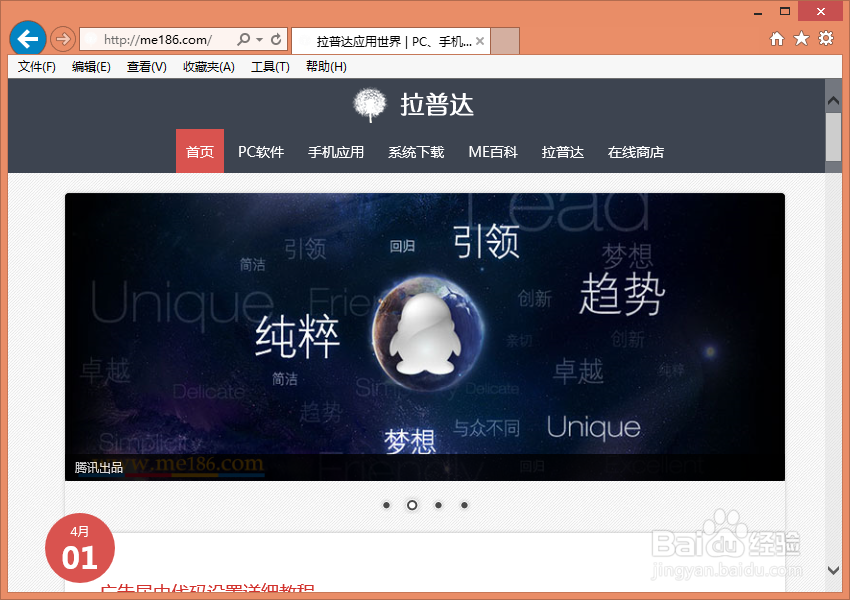
Task: Select the second slider dot
Action: (x=412, y=505)
